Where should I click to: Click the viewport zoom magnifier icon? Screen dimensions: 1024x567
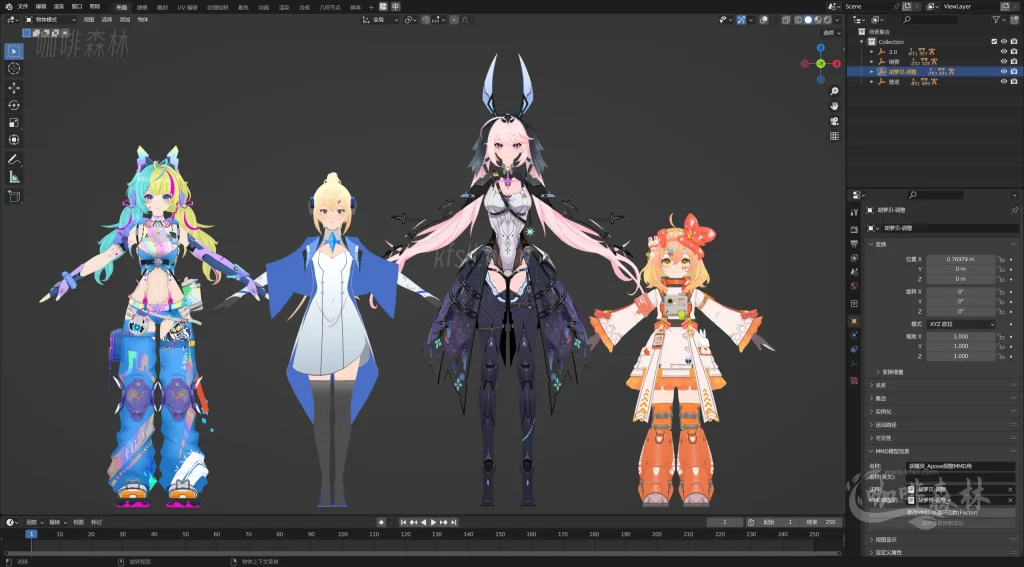click(x=834, y=91)
